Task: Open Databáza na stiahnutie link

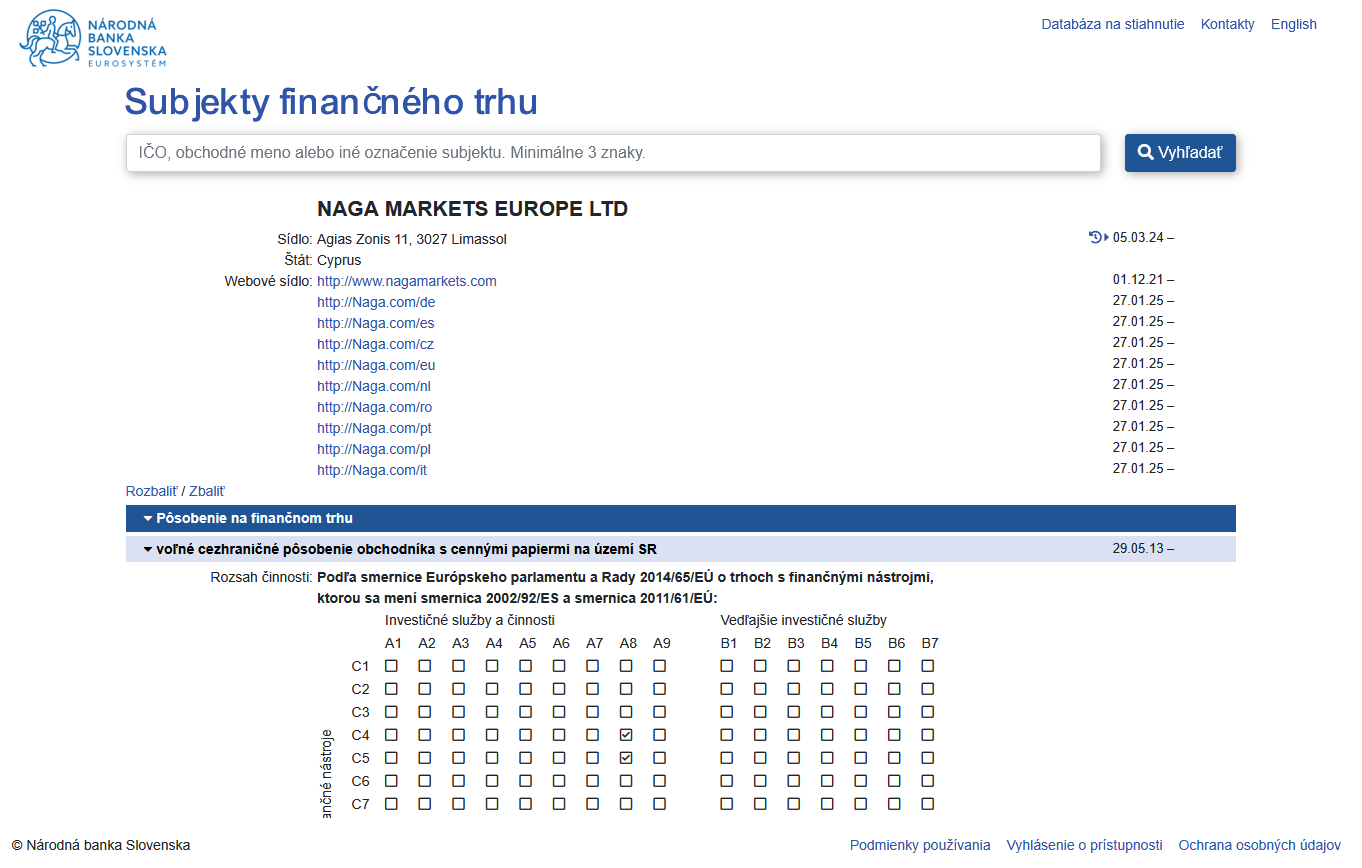Action: [1113, 24]
